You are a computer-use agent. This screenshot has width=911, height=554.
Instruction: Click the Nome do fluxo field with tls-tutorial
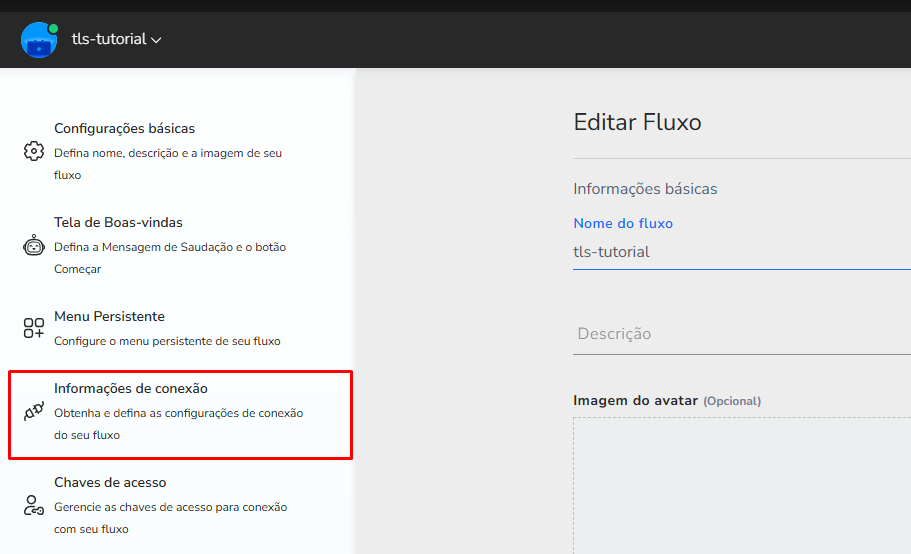click(740, 252)
